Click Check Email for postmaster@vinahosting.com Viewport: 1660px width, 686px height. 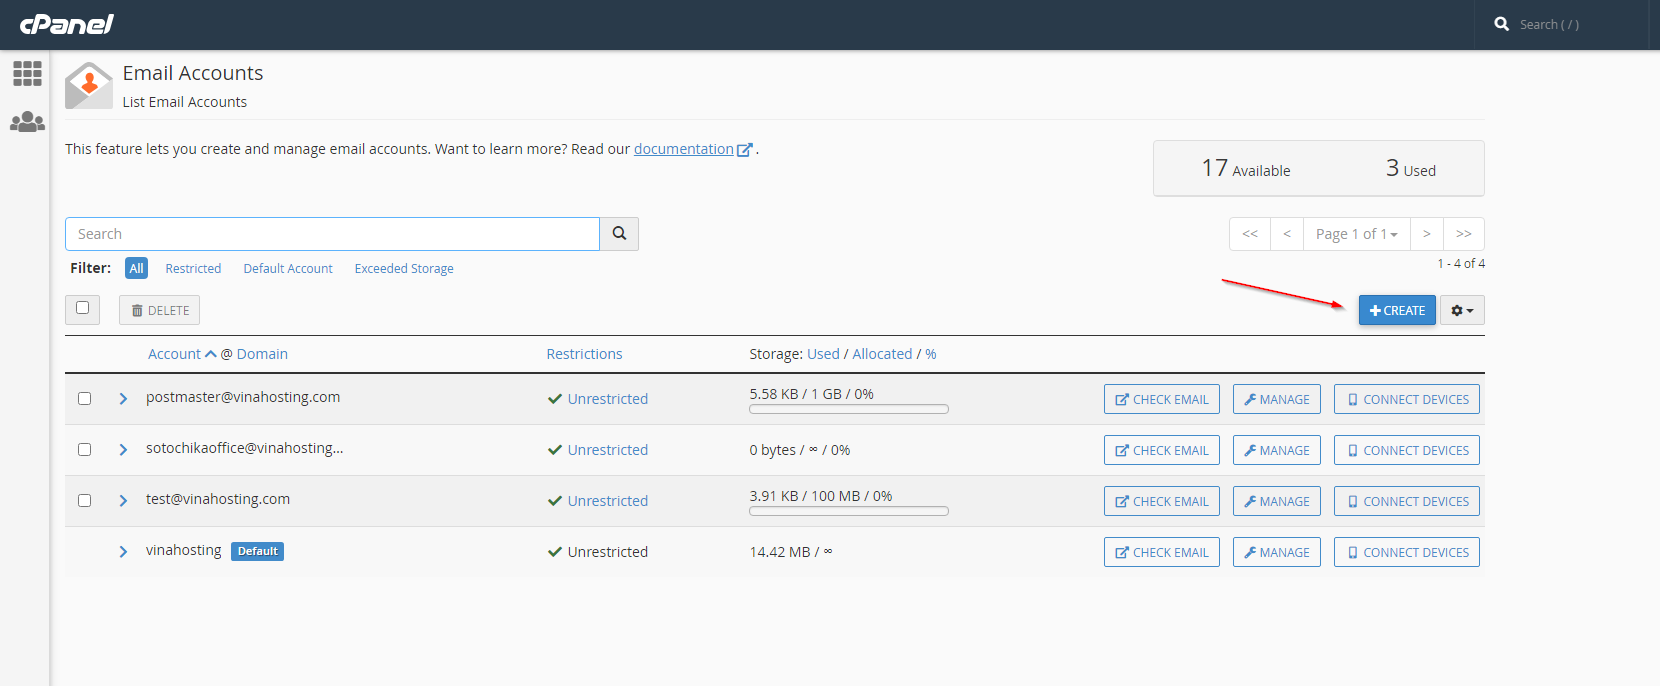click(1161, 399)
